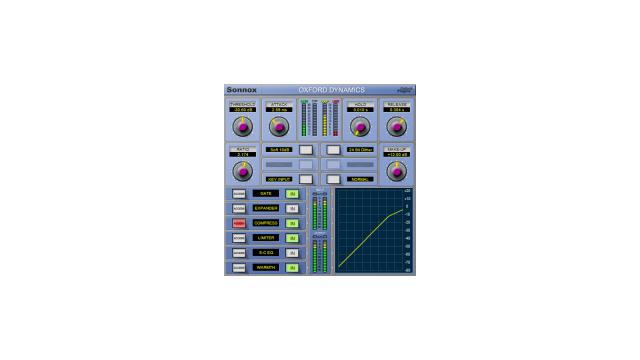Click the Ratio knob
640x360 pixels.
(x=242, y=171)
